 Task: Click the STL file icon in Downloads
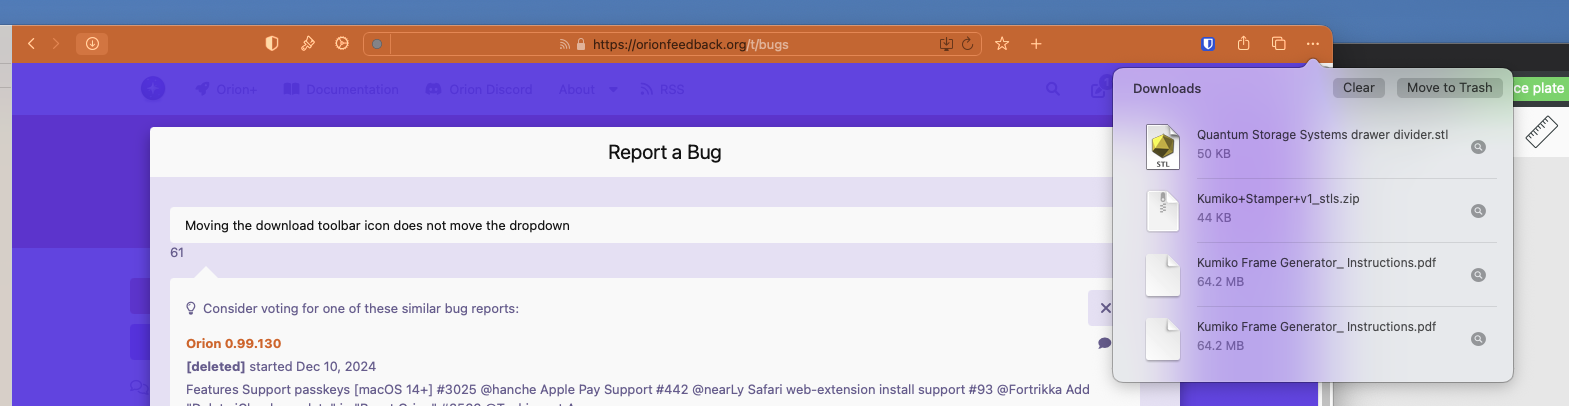(x=1163, y=146)
